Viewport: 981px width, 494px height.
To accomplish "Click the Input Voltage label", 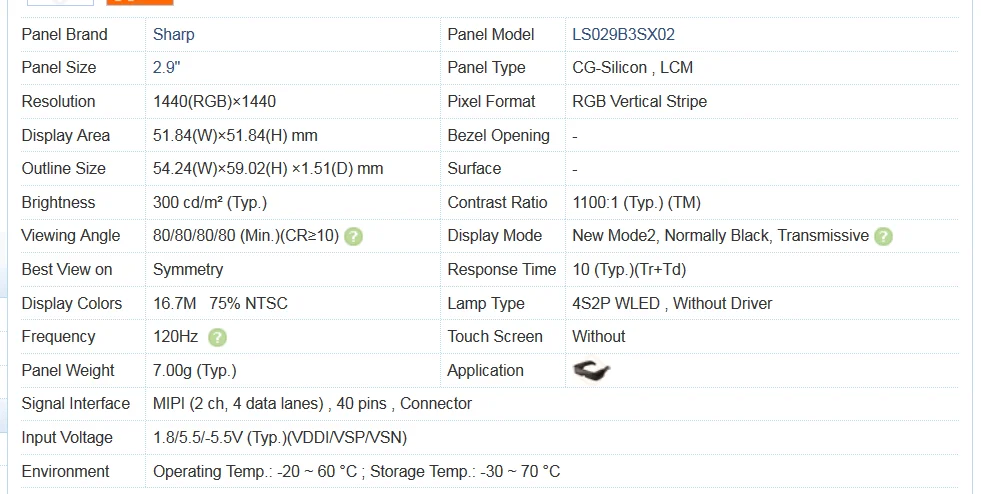I will click(x=67, y=438).
